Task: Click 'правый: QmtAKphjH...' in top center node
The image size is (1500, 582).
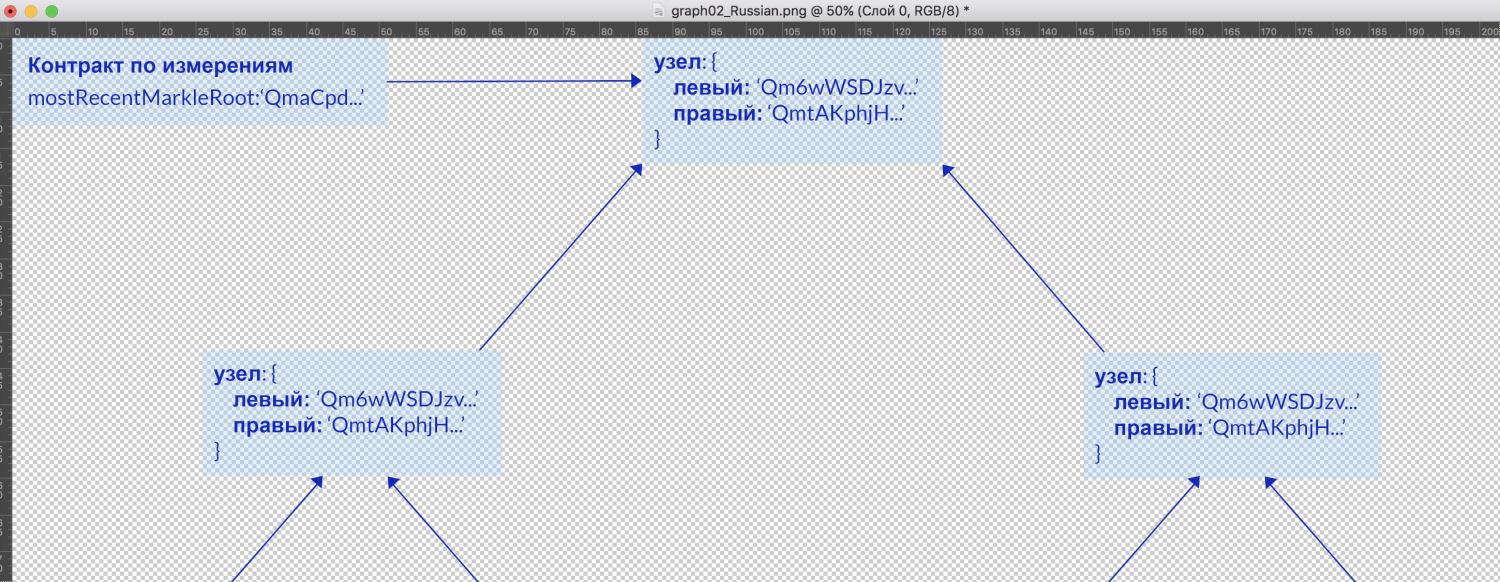Action: point(789,114)
